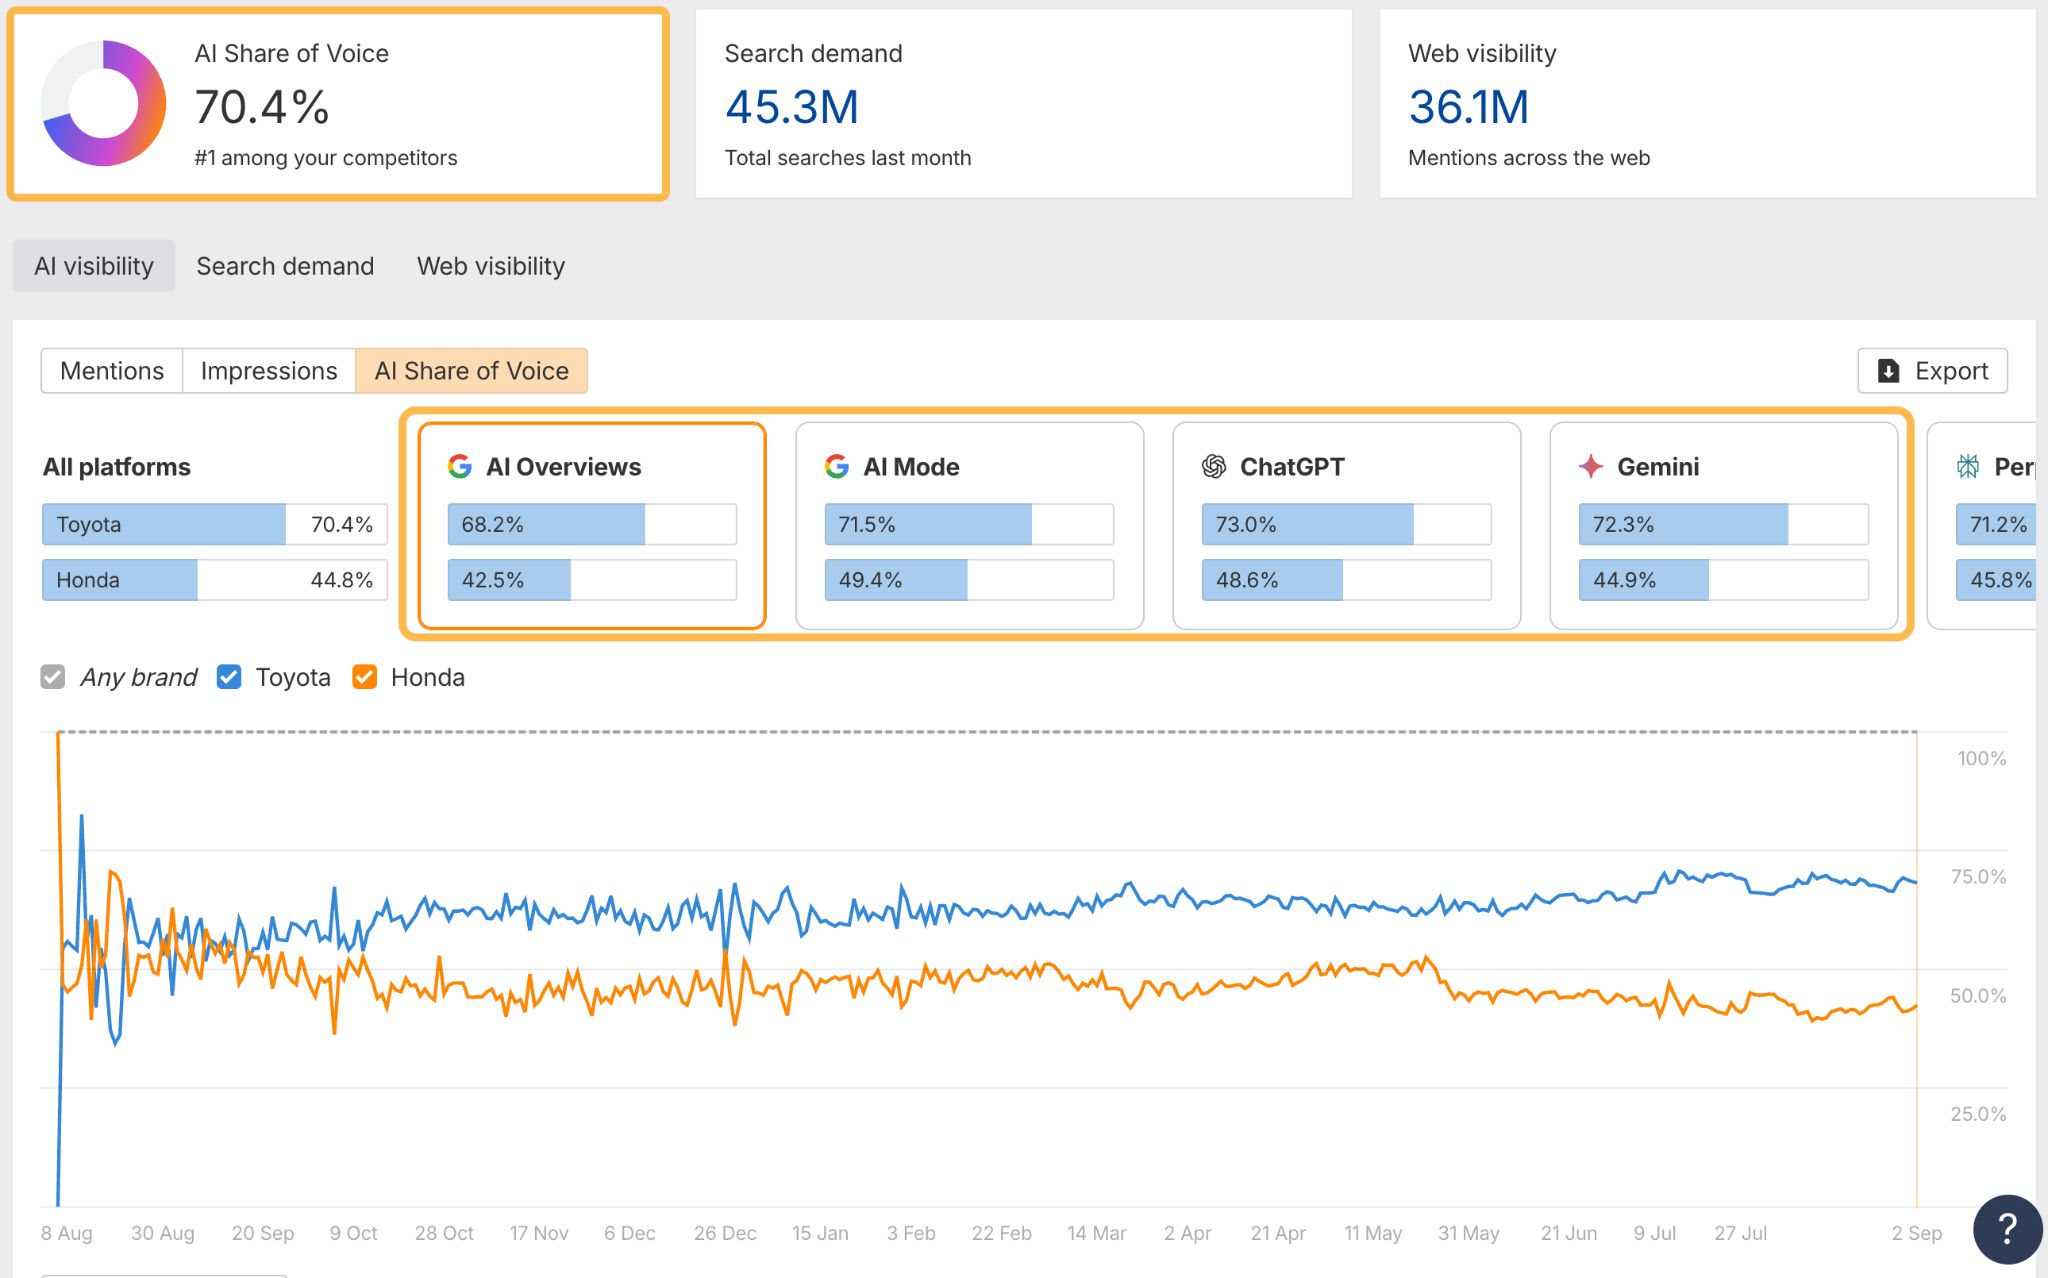This screenshot has width=2048, height=1278.
Task: Click the download icon in the Export button
Action: (1888, 371)
